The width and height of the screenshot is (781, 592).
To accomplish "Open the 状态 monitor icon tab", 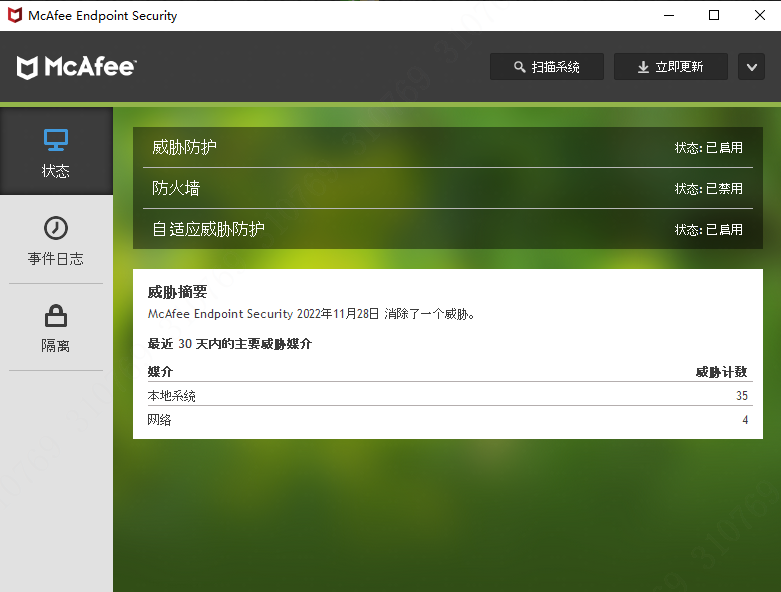I will pyautogui.click(x=56, y=139).
